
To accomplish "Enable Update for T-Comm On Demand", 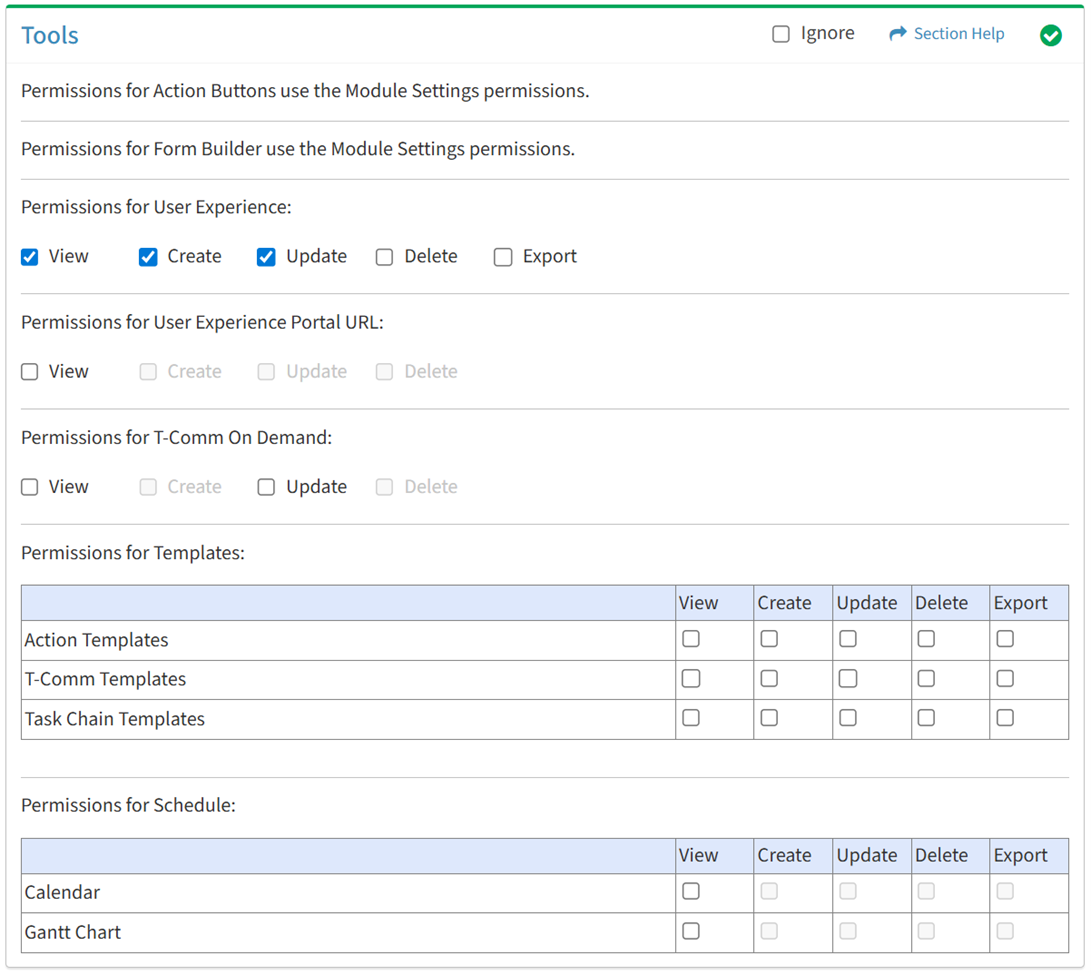I will pos(266,487).
